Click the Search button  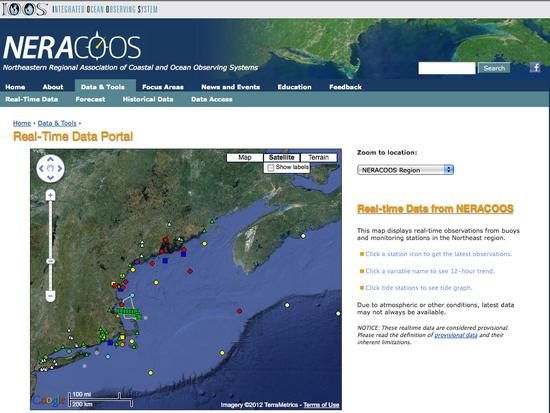tap(494, 68)
